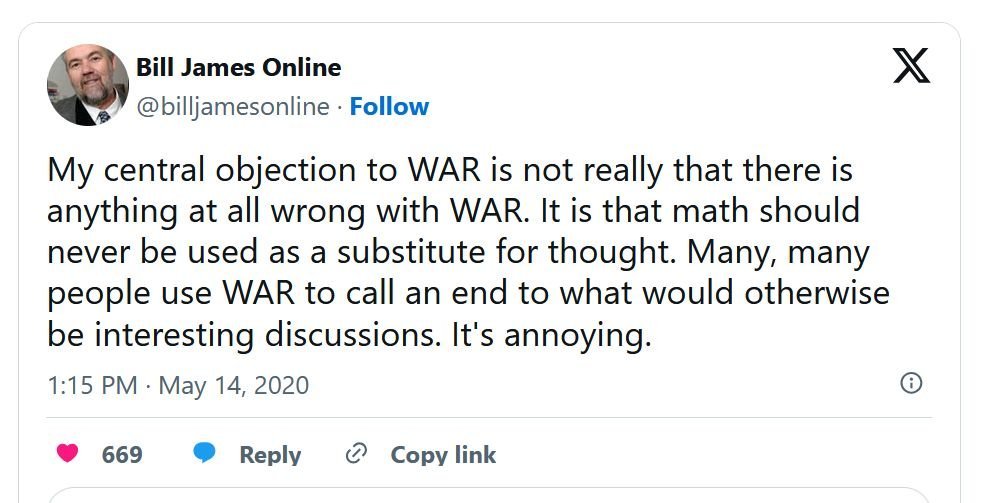Open Bill James Online profile picture
The height and width of the screenshot is (503, 981).
pos(88,85)
